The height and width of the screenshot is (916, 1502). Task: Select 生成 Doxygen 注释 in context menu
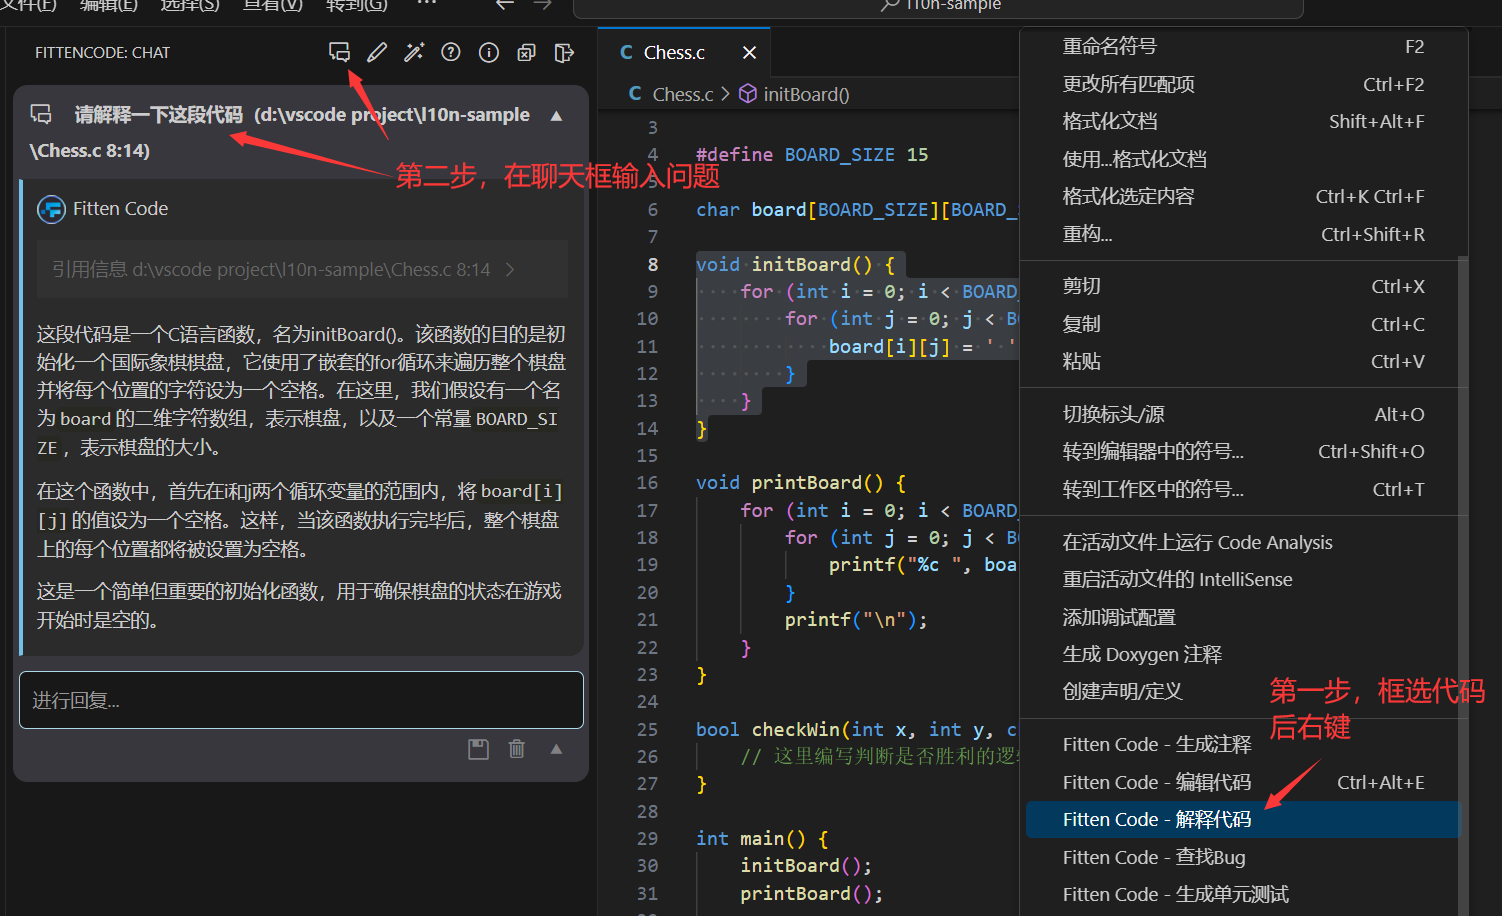pyautogui.click(x=1243, y=654)
